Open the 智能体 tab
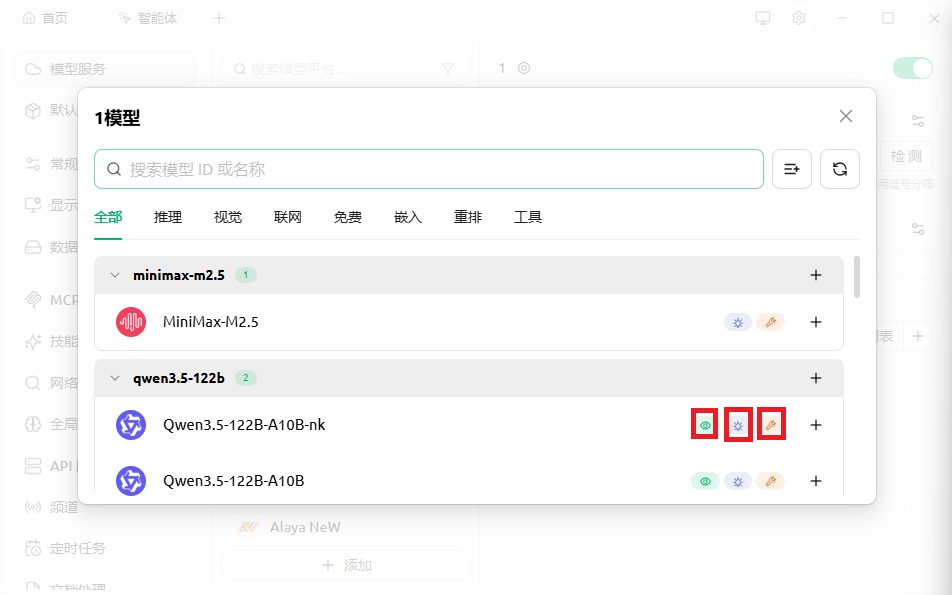 coord(148,18)
